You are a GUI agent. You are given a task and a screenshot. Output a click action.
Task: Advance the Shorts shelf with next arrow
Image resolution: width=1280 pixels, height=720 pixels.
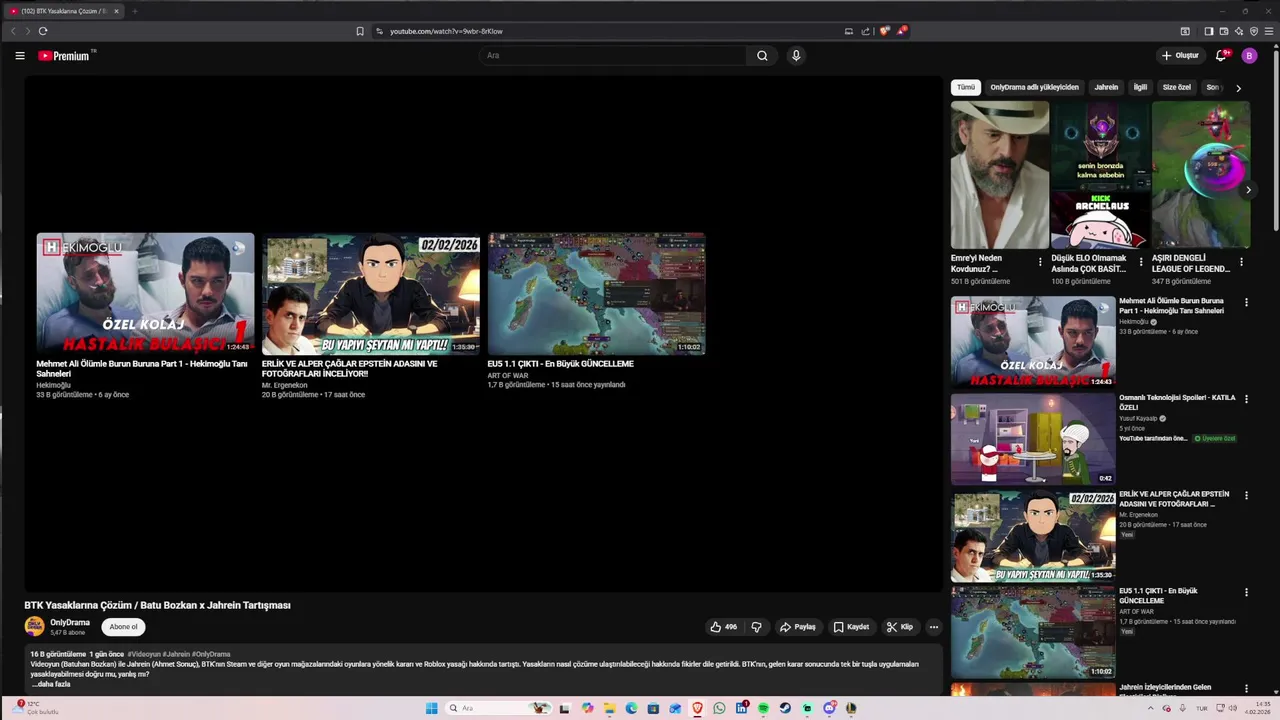pos(1248,190)
